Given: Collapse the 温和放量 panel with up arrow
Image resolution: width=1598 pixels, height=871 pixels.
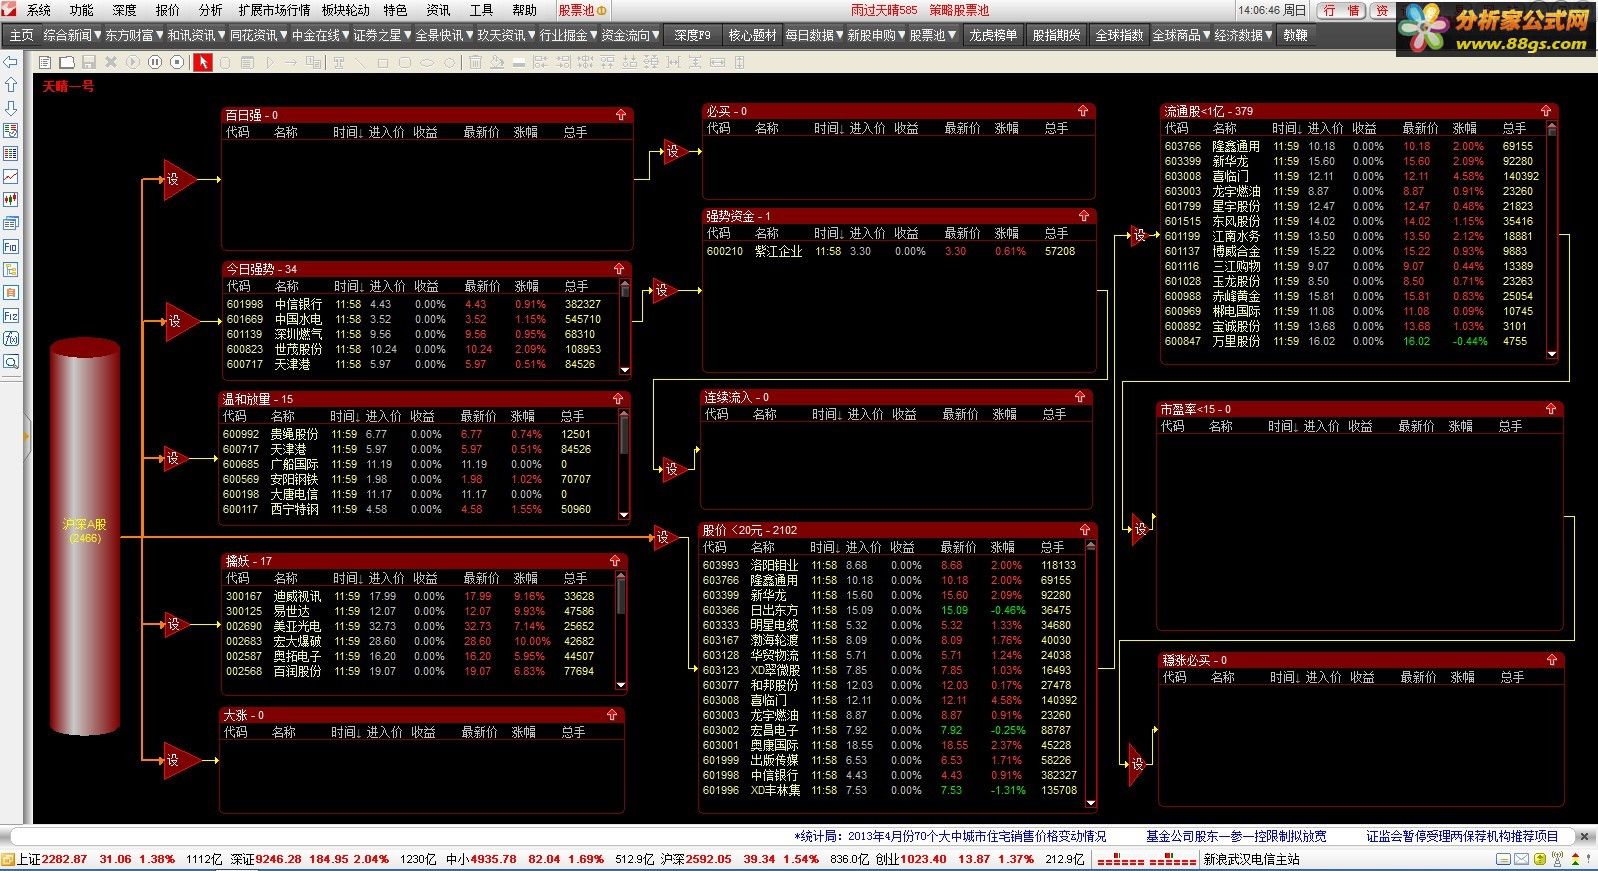Looking at the screenshot, I should tap(620, 399).
